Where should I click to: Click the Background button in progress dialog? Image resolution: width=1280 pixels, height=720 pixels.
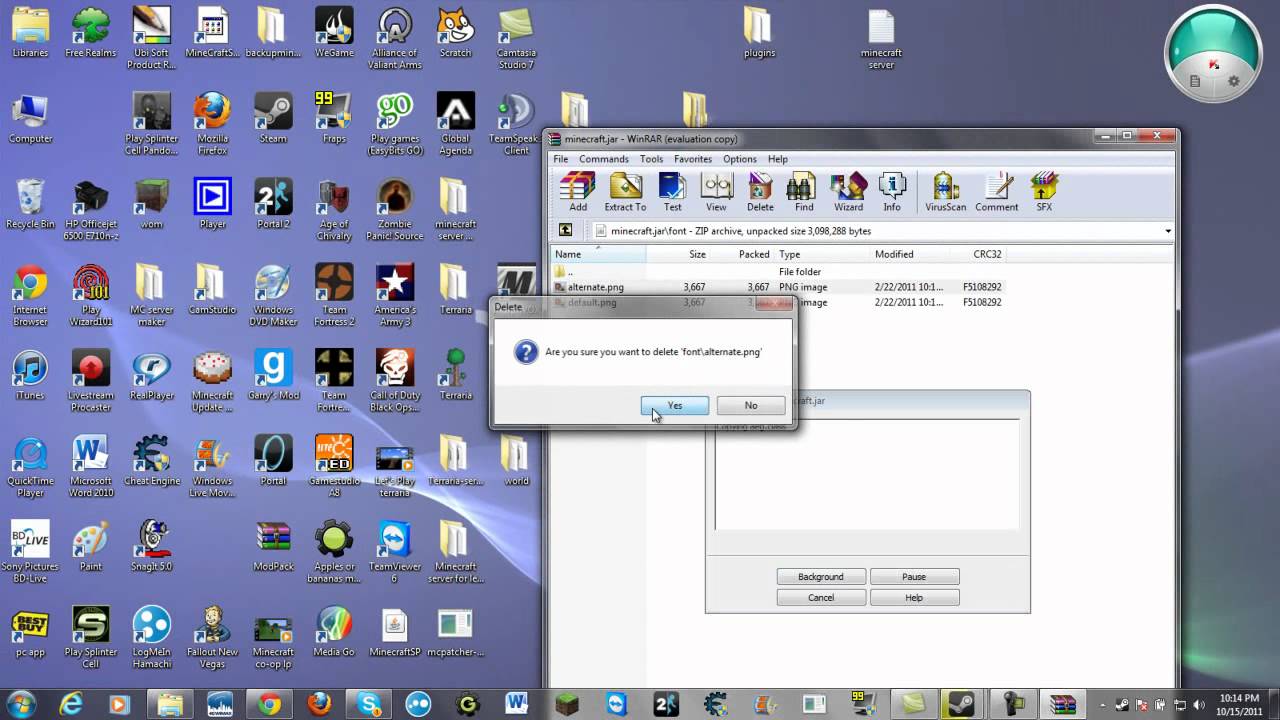click(821, 577)
